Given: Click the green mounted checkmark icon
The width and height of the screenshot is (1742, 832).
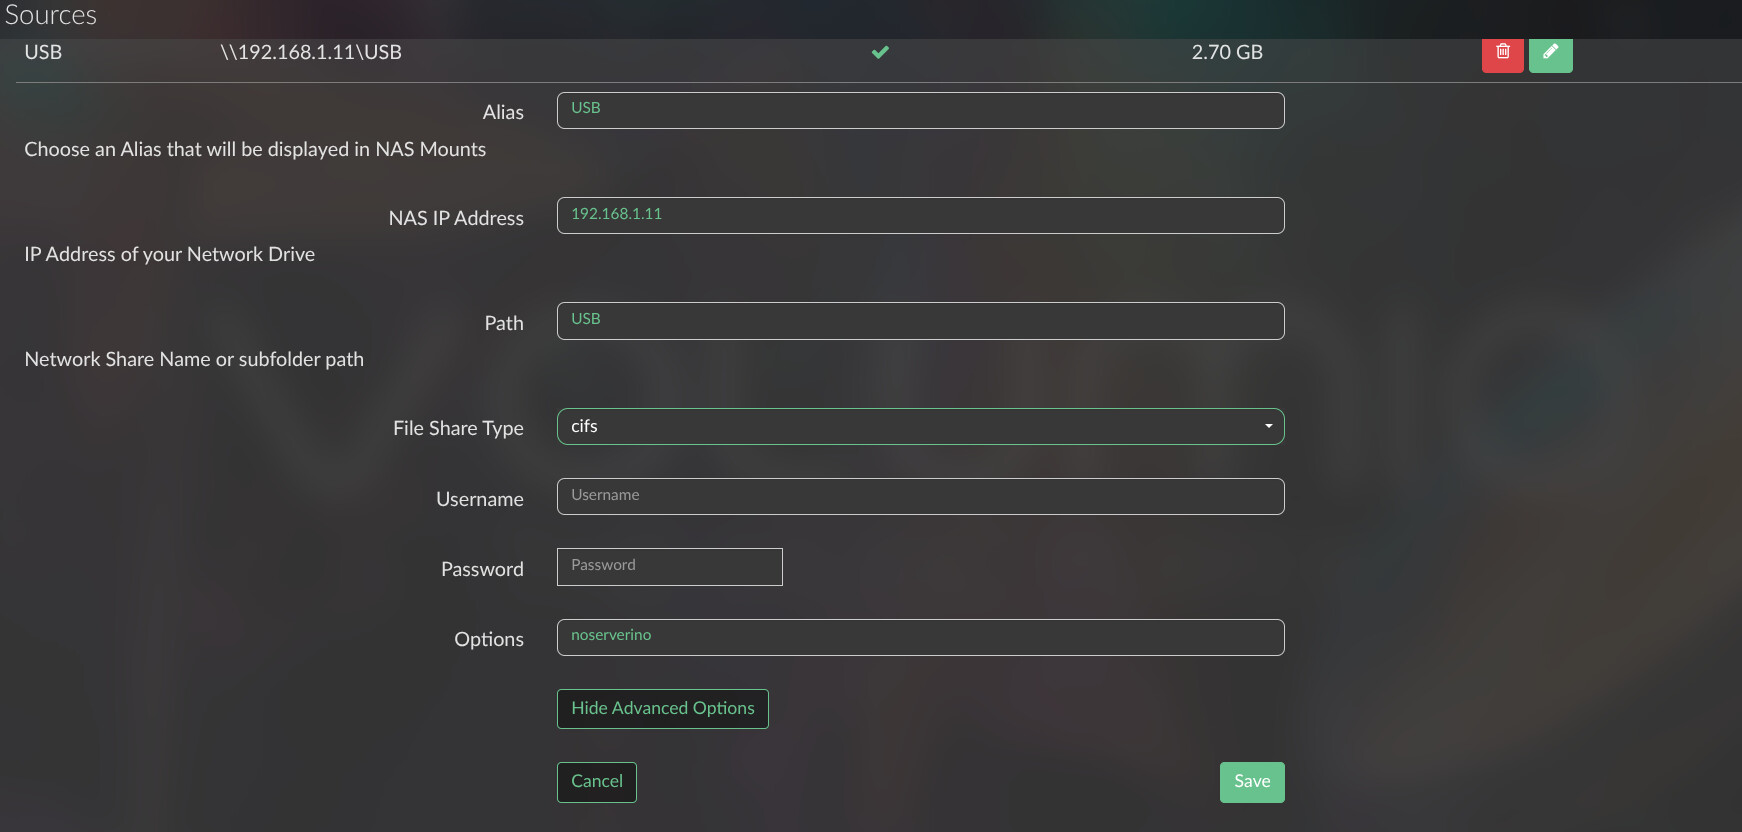Looking at the screenshot, I should click(x=880, y=52).
